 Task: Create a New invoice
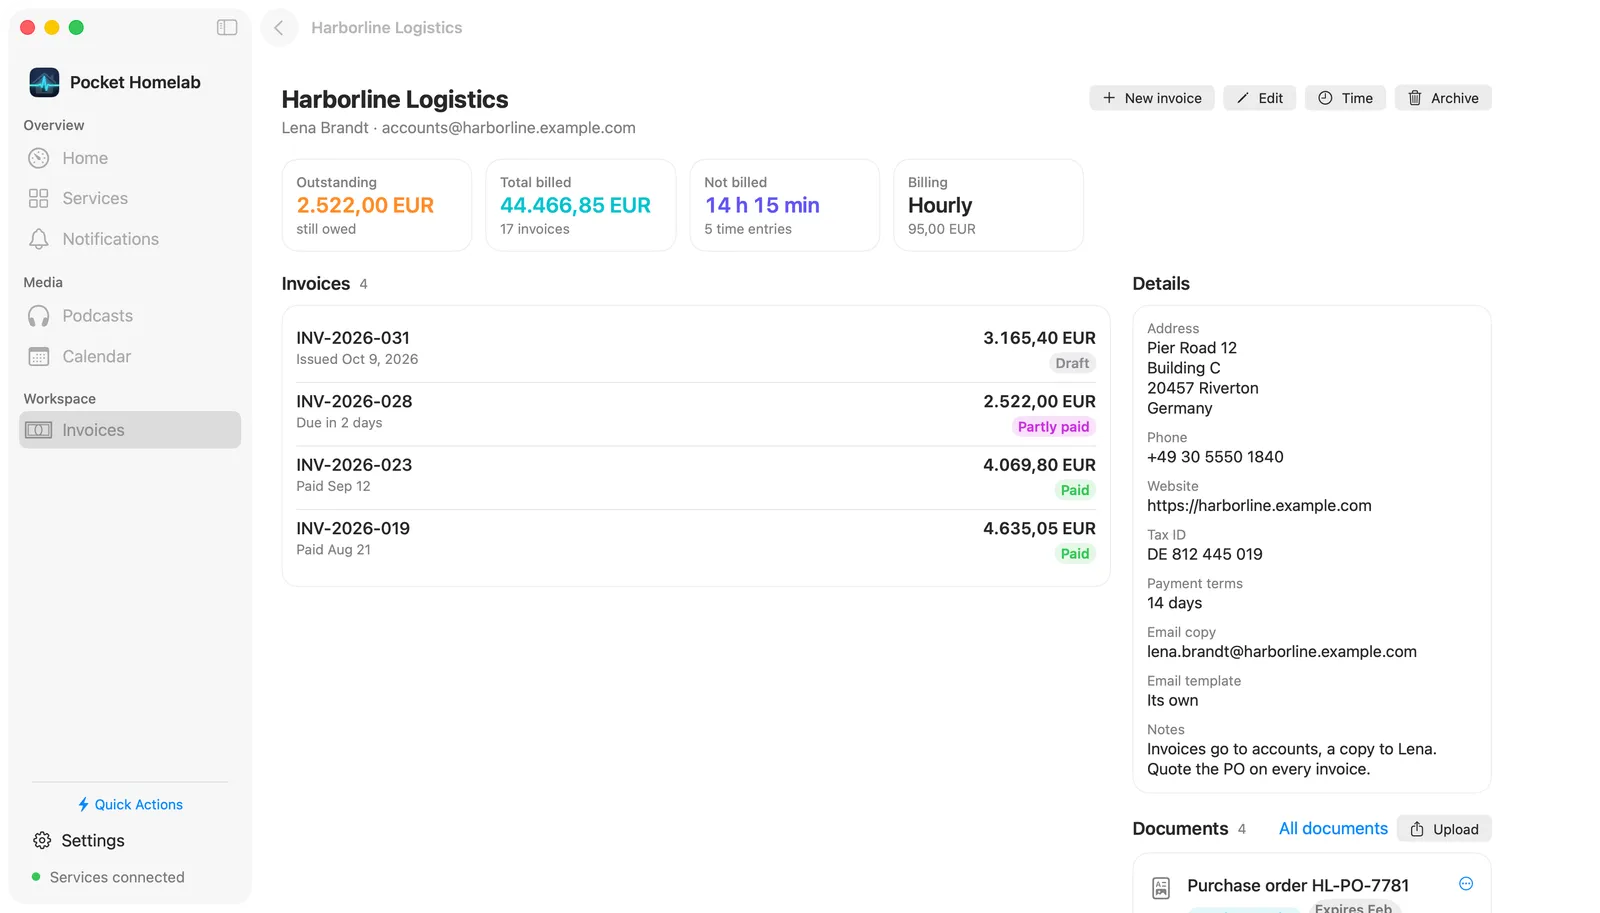tap(1152, 98)
